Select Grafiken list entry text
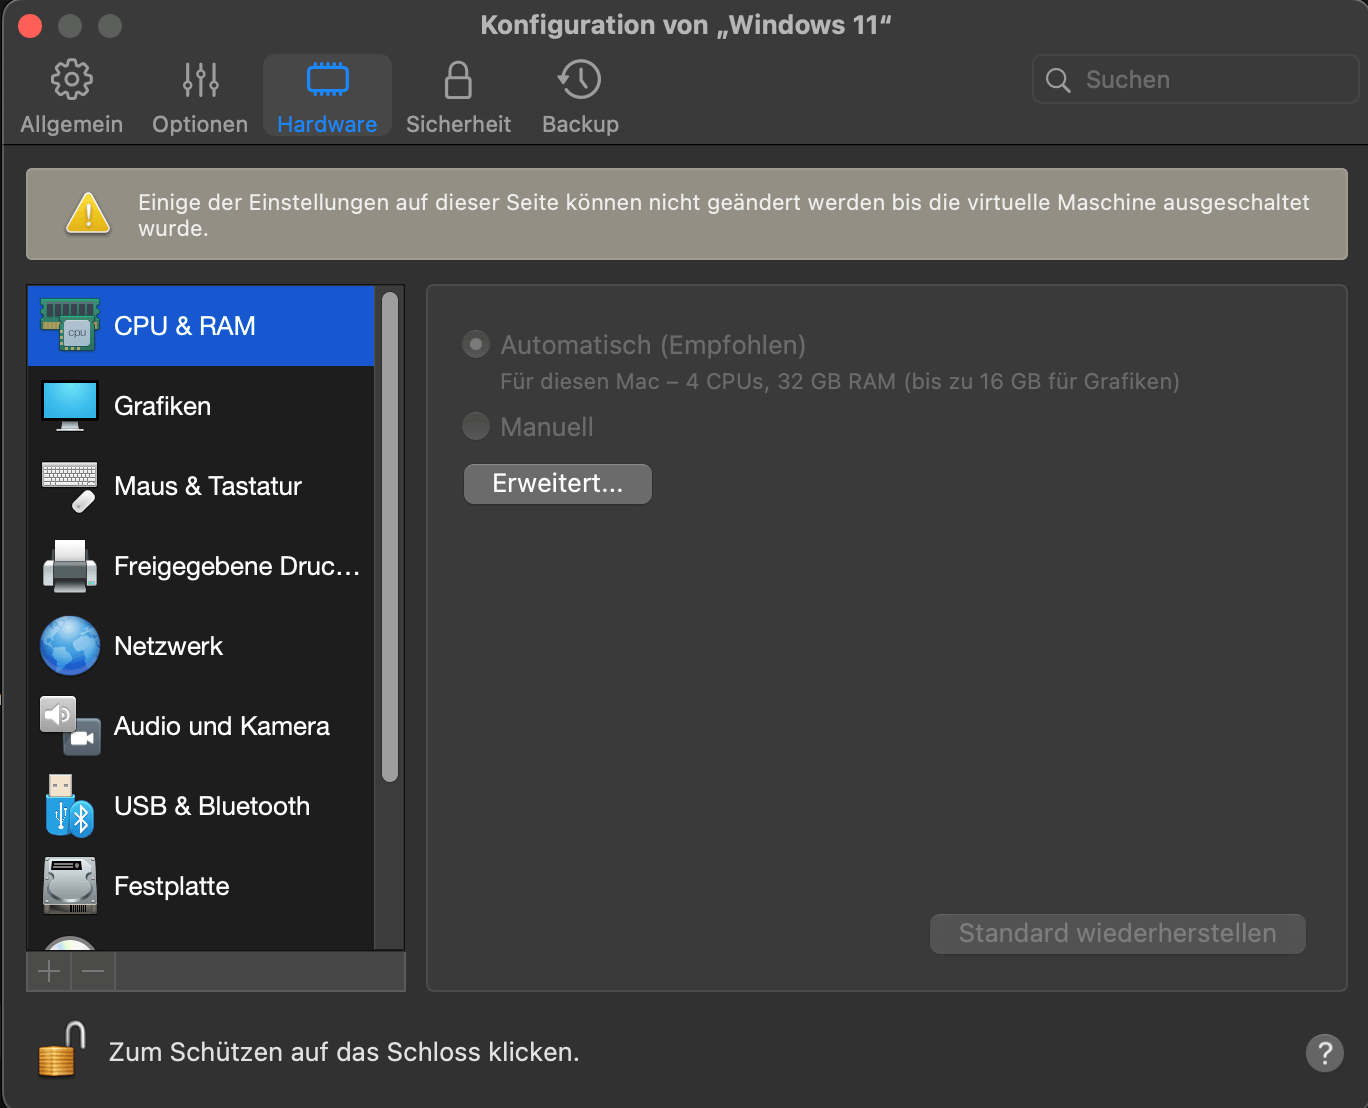The width and height of the screenshot is (1368, 1108). [x=162, y=406]
